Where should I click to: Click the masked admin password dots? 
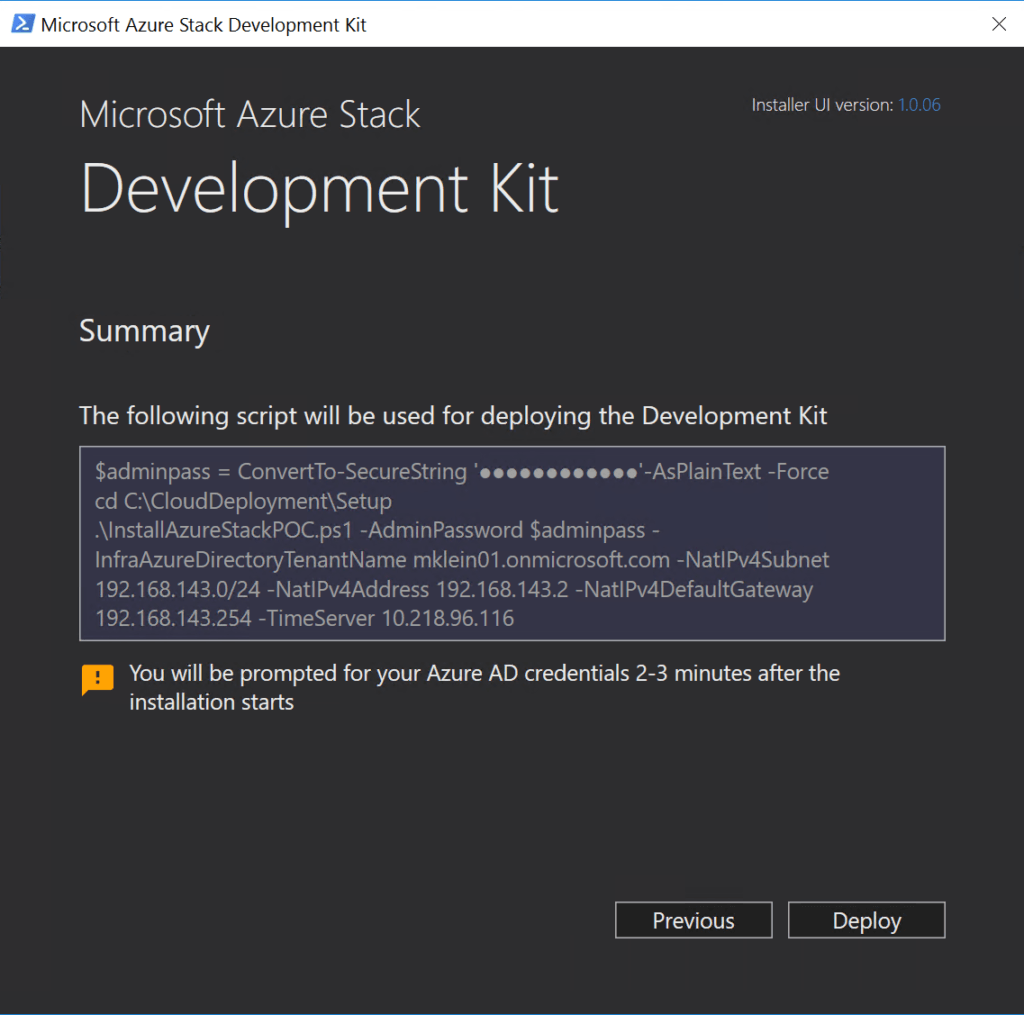click(x=558, y=472)
